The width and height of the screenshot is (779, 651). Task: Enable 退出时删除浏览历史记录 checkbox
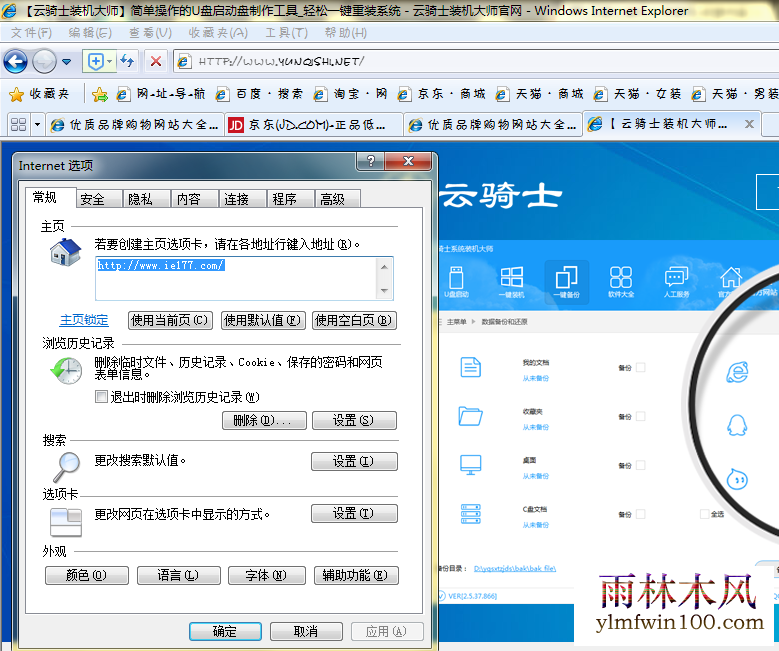(101, 397)
